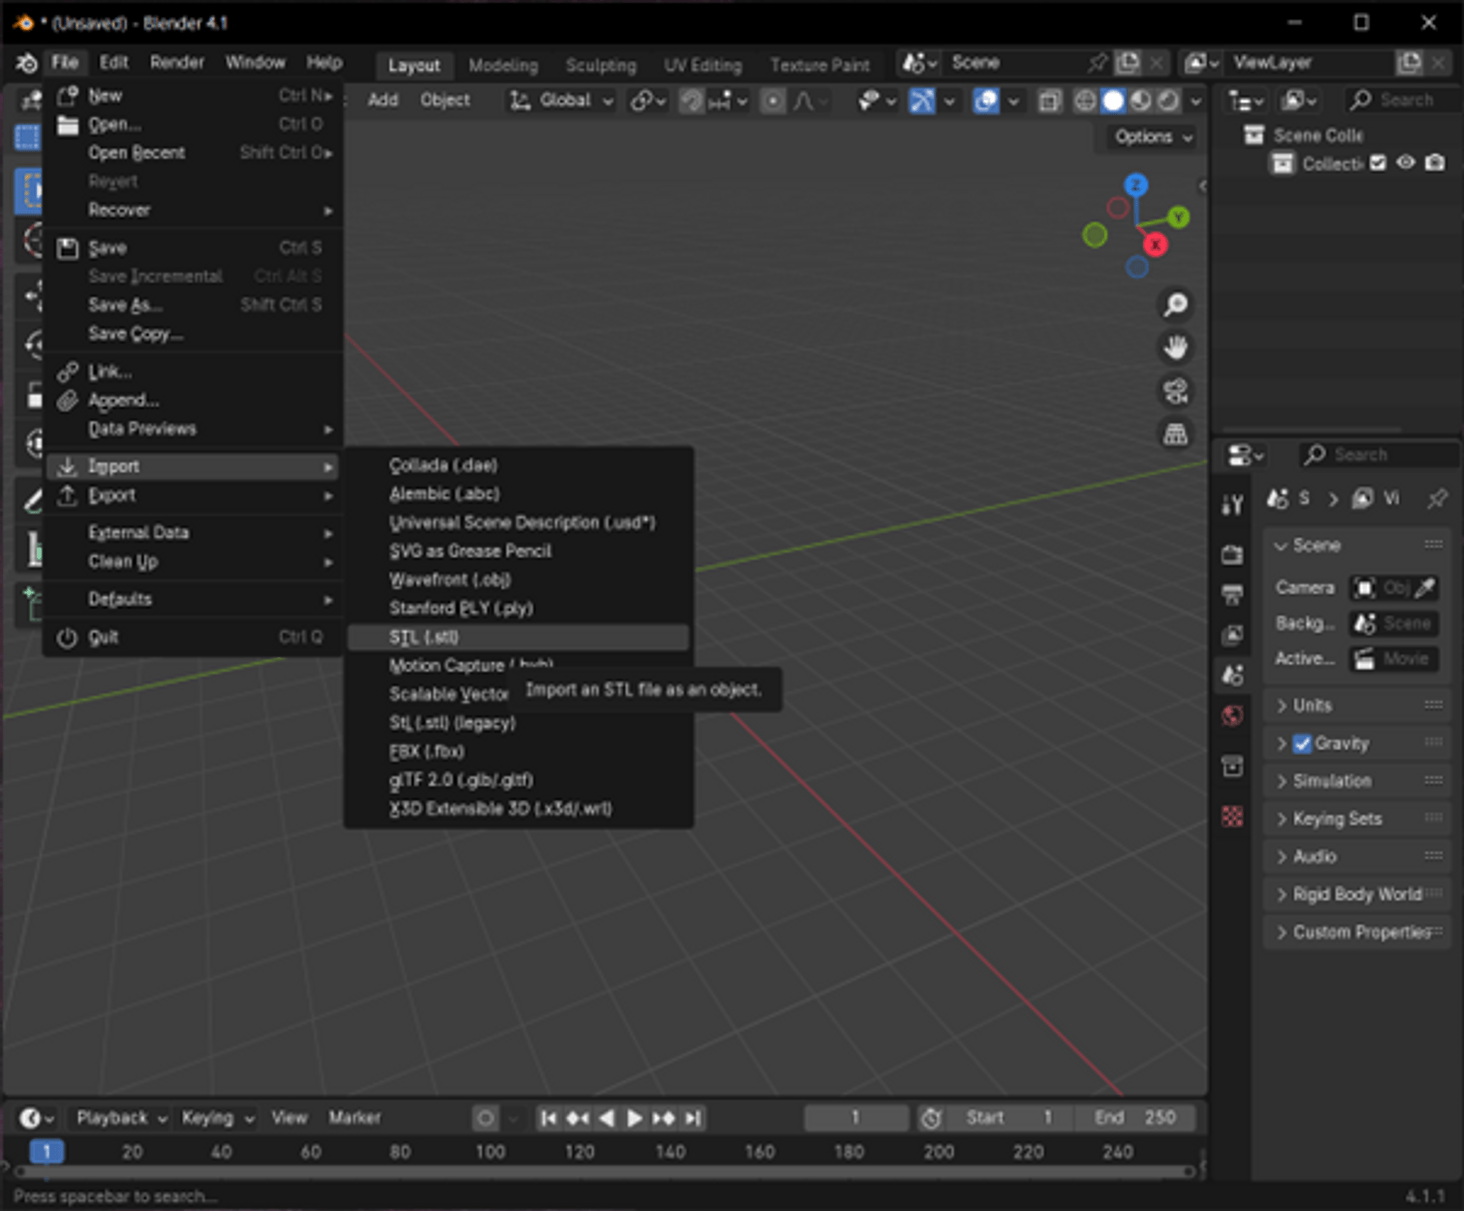Screen dimensions: 1464x1211
Task: Click the End frame slider showing 250
Action: (1135, 1117)
